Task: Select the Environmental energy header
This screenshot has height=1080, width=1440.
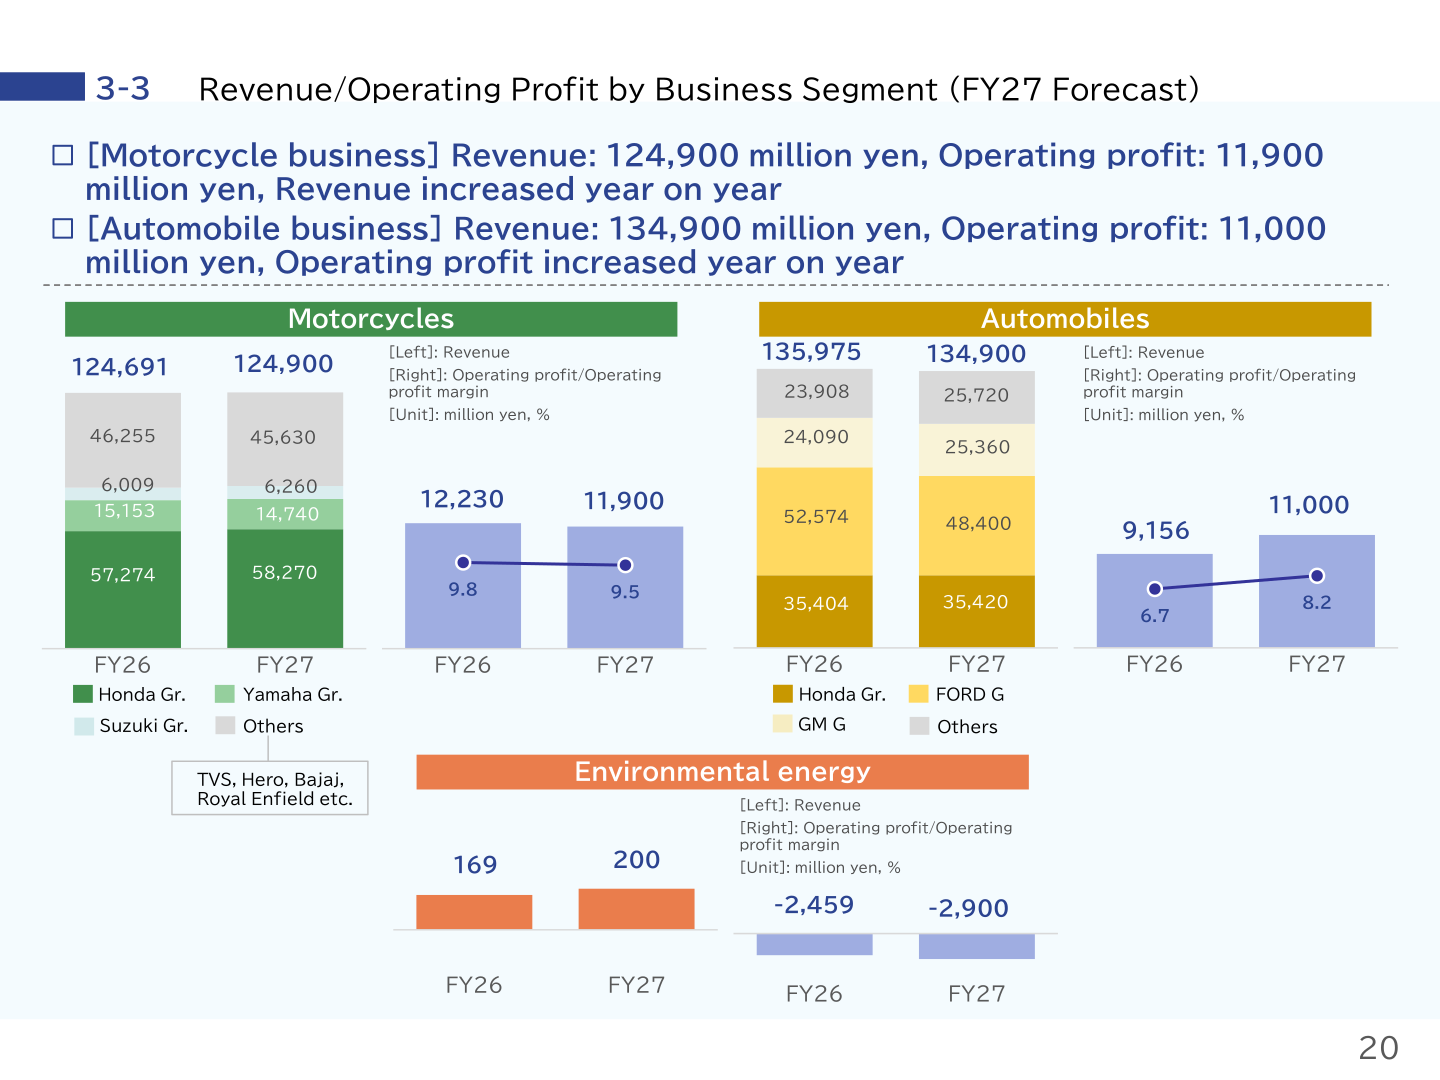Action: pyautogui.click(x=722, y=772)
